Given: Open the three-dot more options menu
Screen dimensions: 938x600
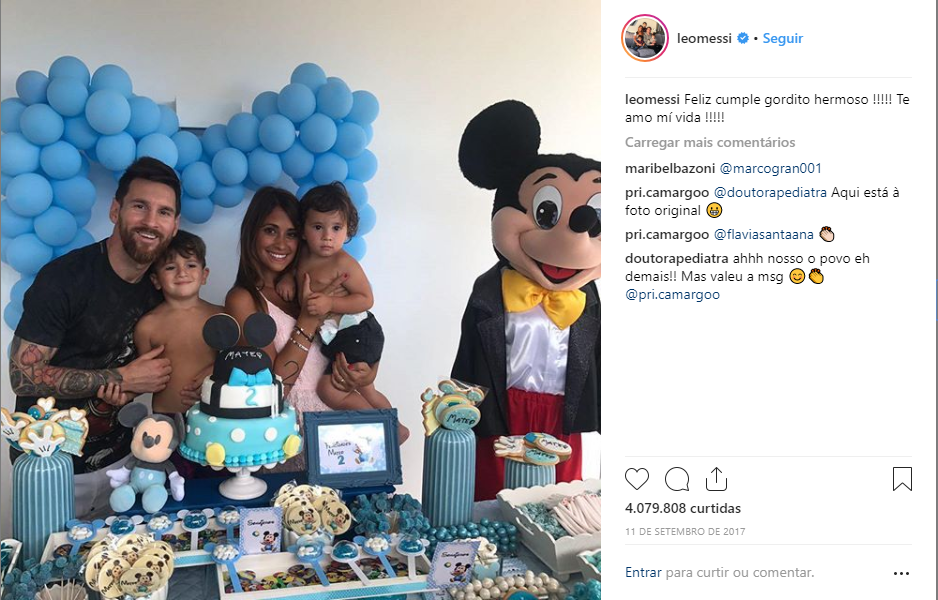Looking at the screenshot, I should click(901, 573).
